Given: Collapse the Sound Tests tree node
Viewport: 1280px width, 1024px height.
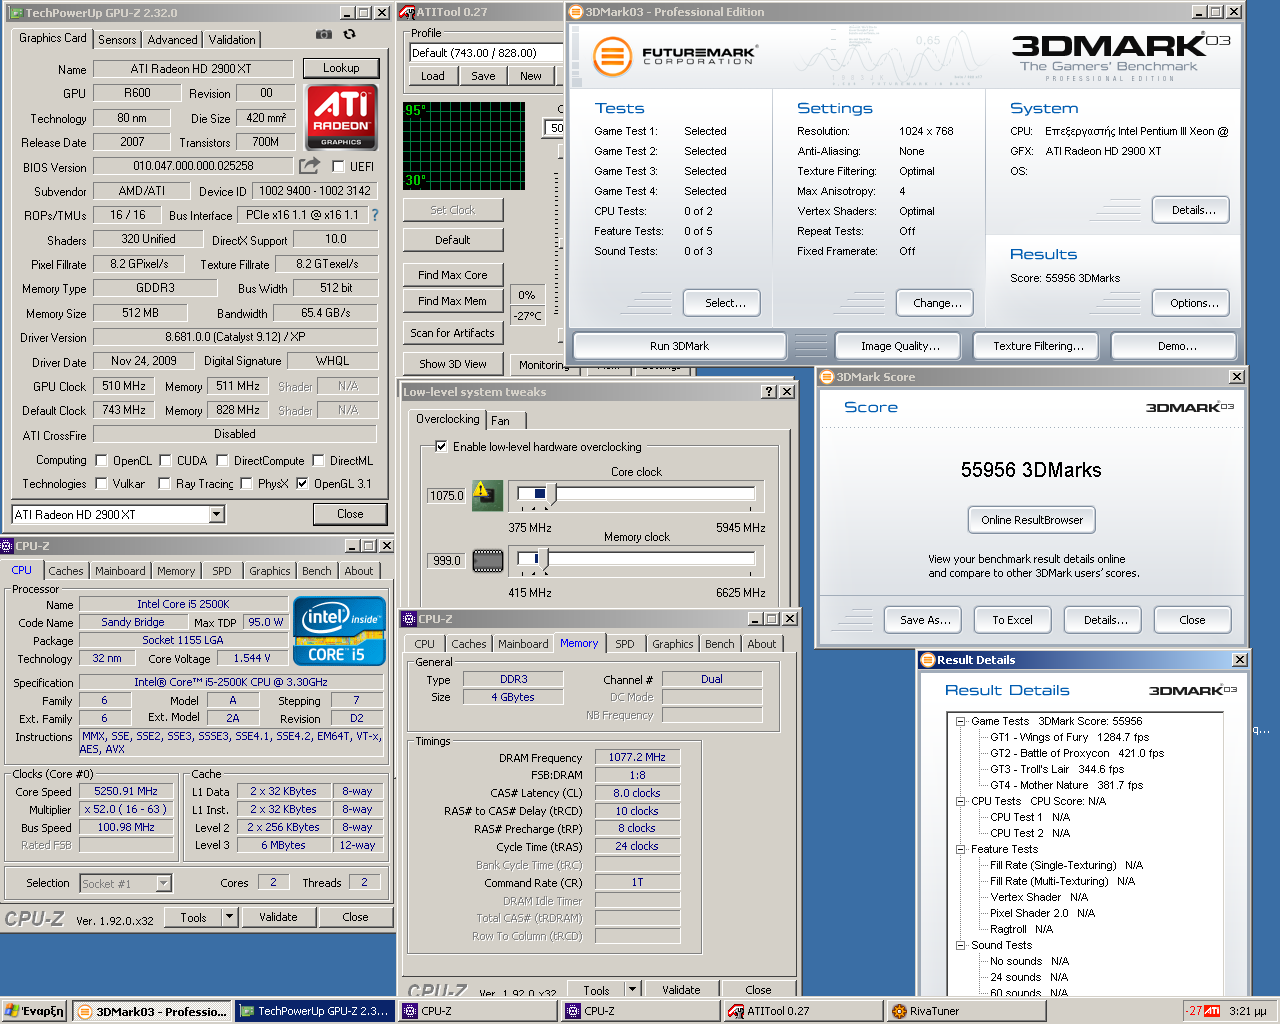Looking at the screenshot, I should [960, 945].
